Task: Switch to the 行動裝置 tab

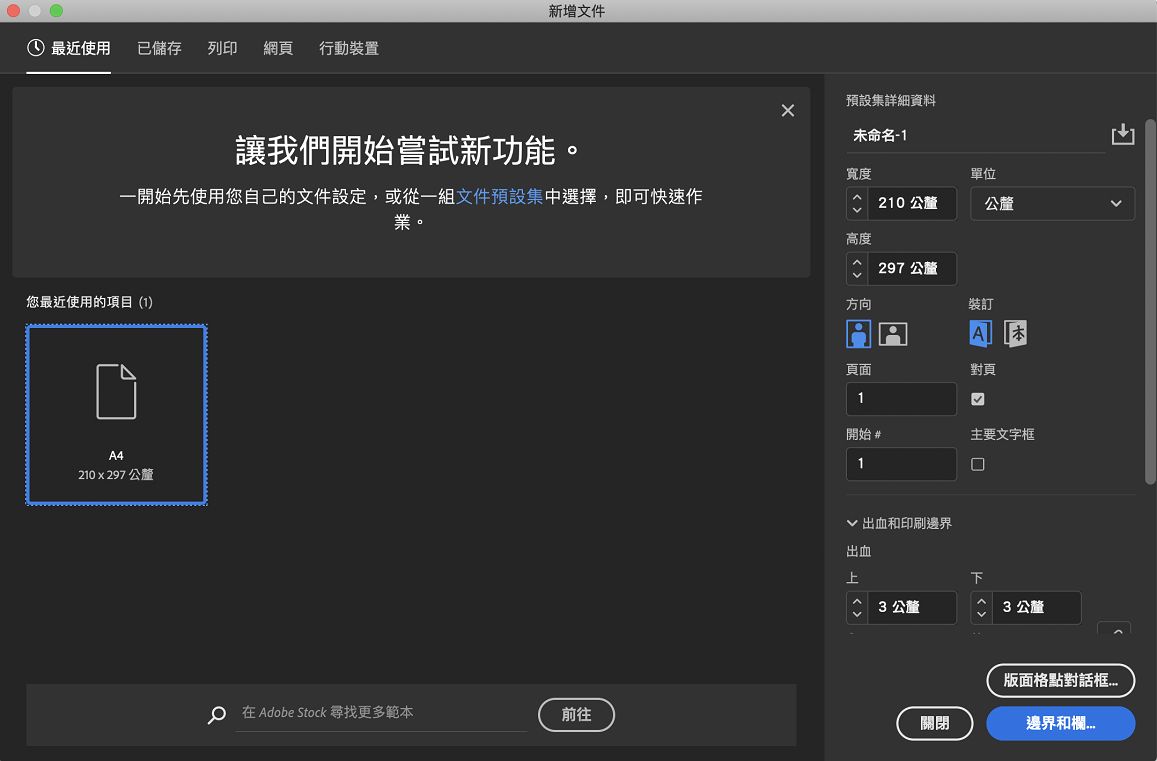Action: coord(349,48)
